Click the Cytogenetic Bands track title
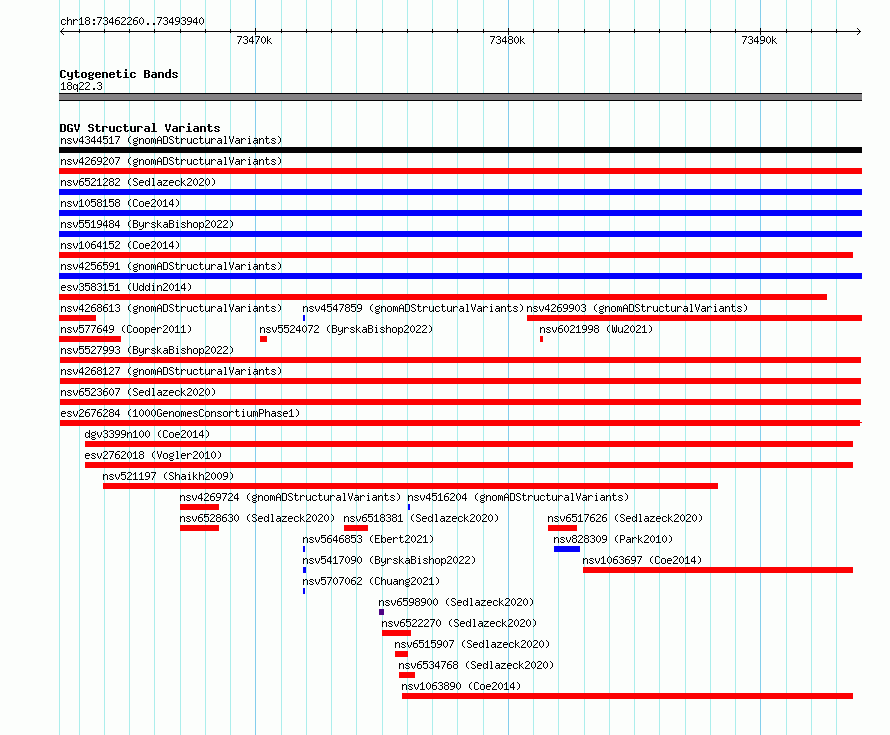Viewport: 890px width, 735px height. pos(119,74)
